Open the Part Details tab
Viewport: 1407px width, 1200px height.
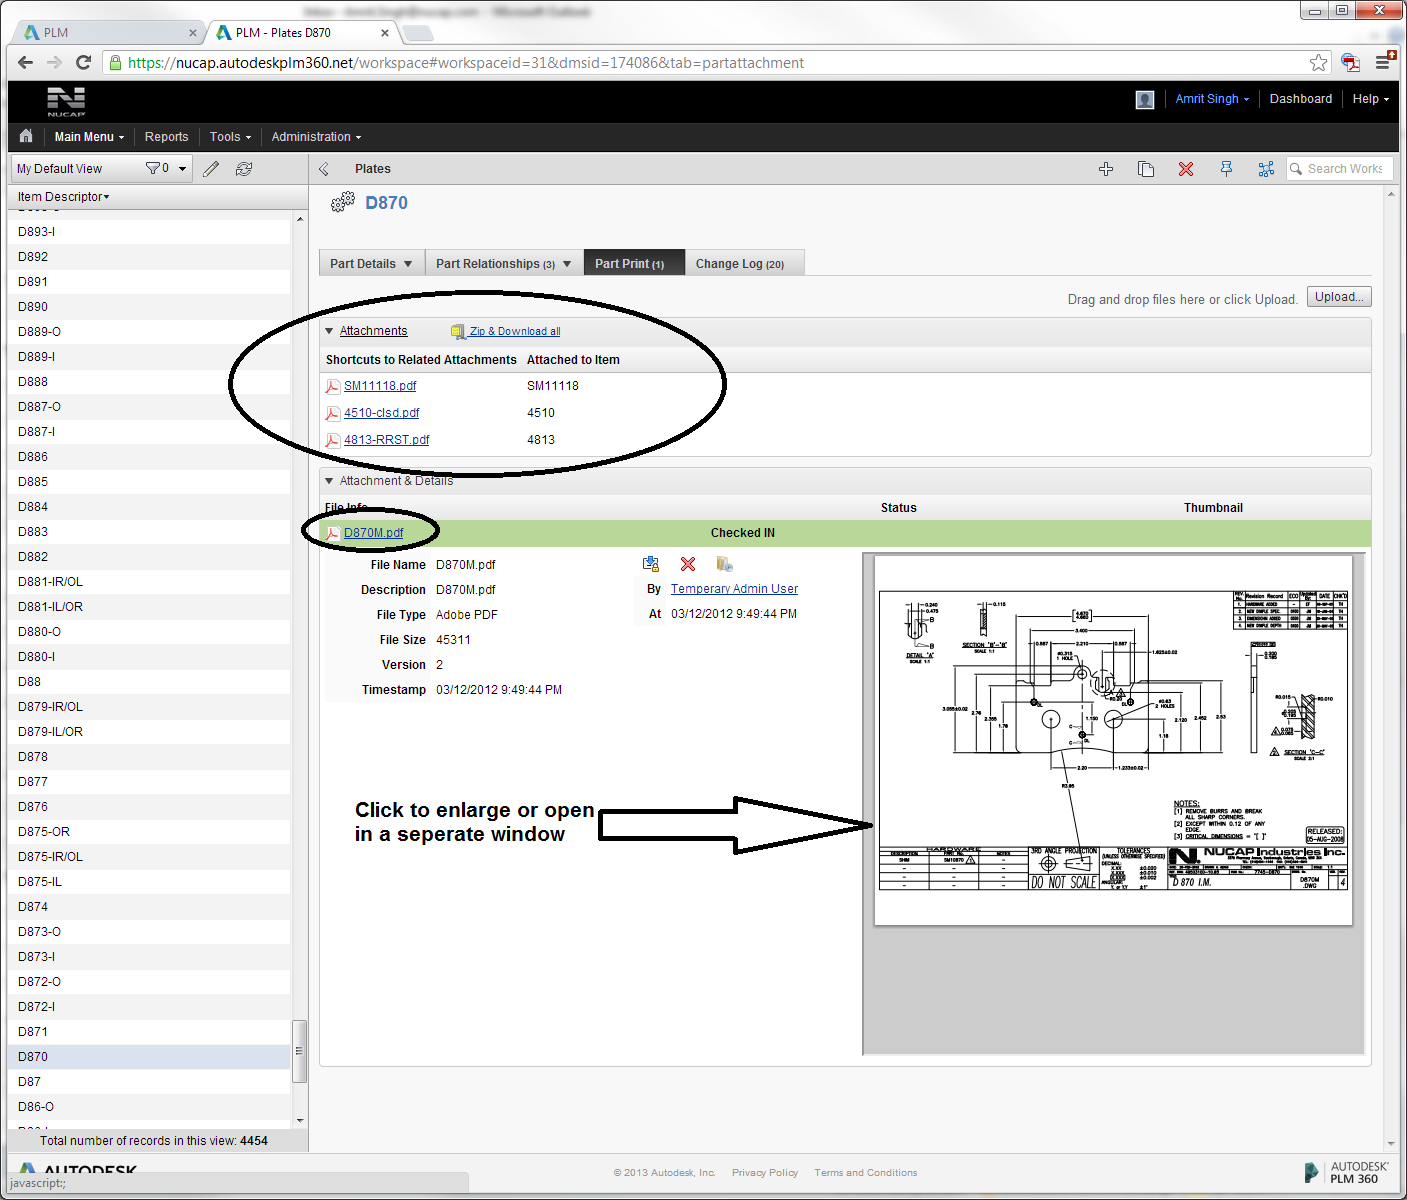(x=371, y=263)
